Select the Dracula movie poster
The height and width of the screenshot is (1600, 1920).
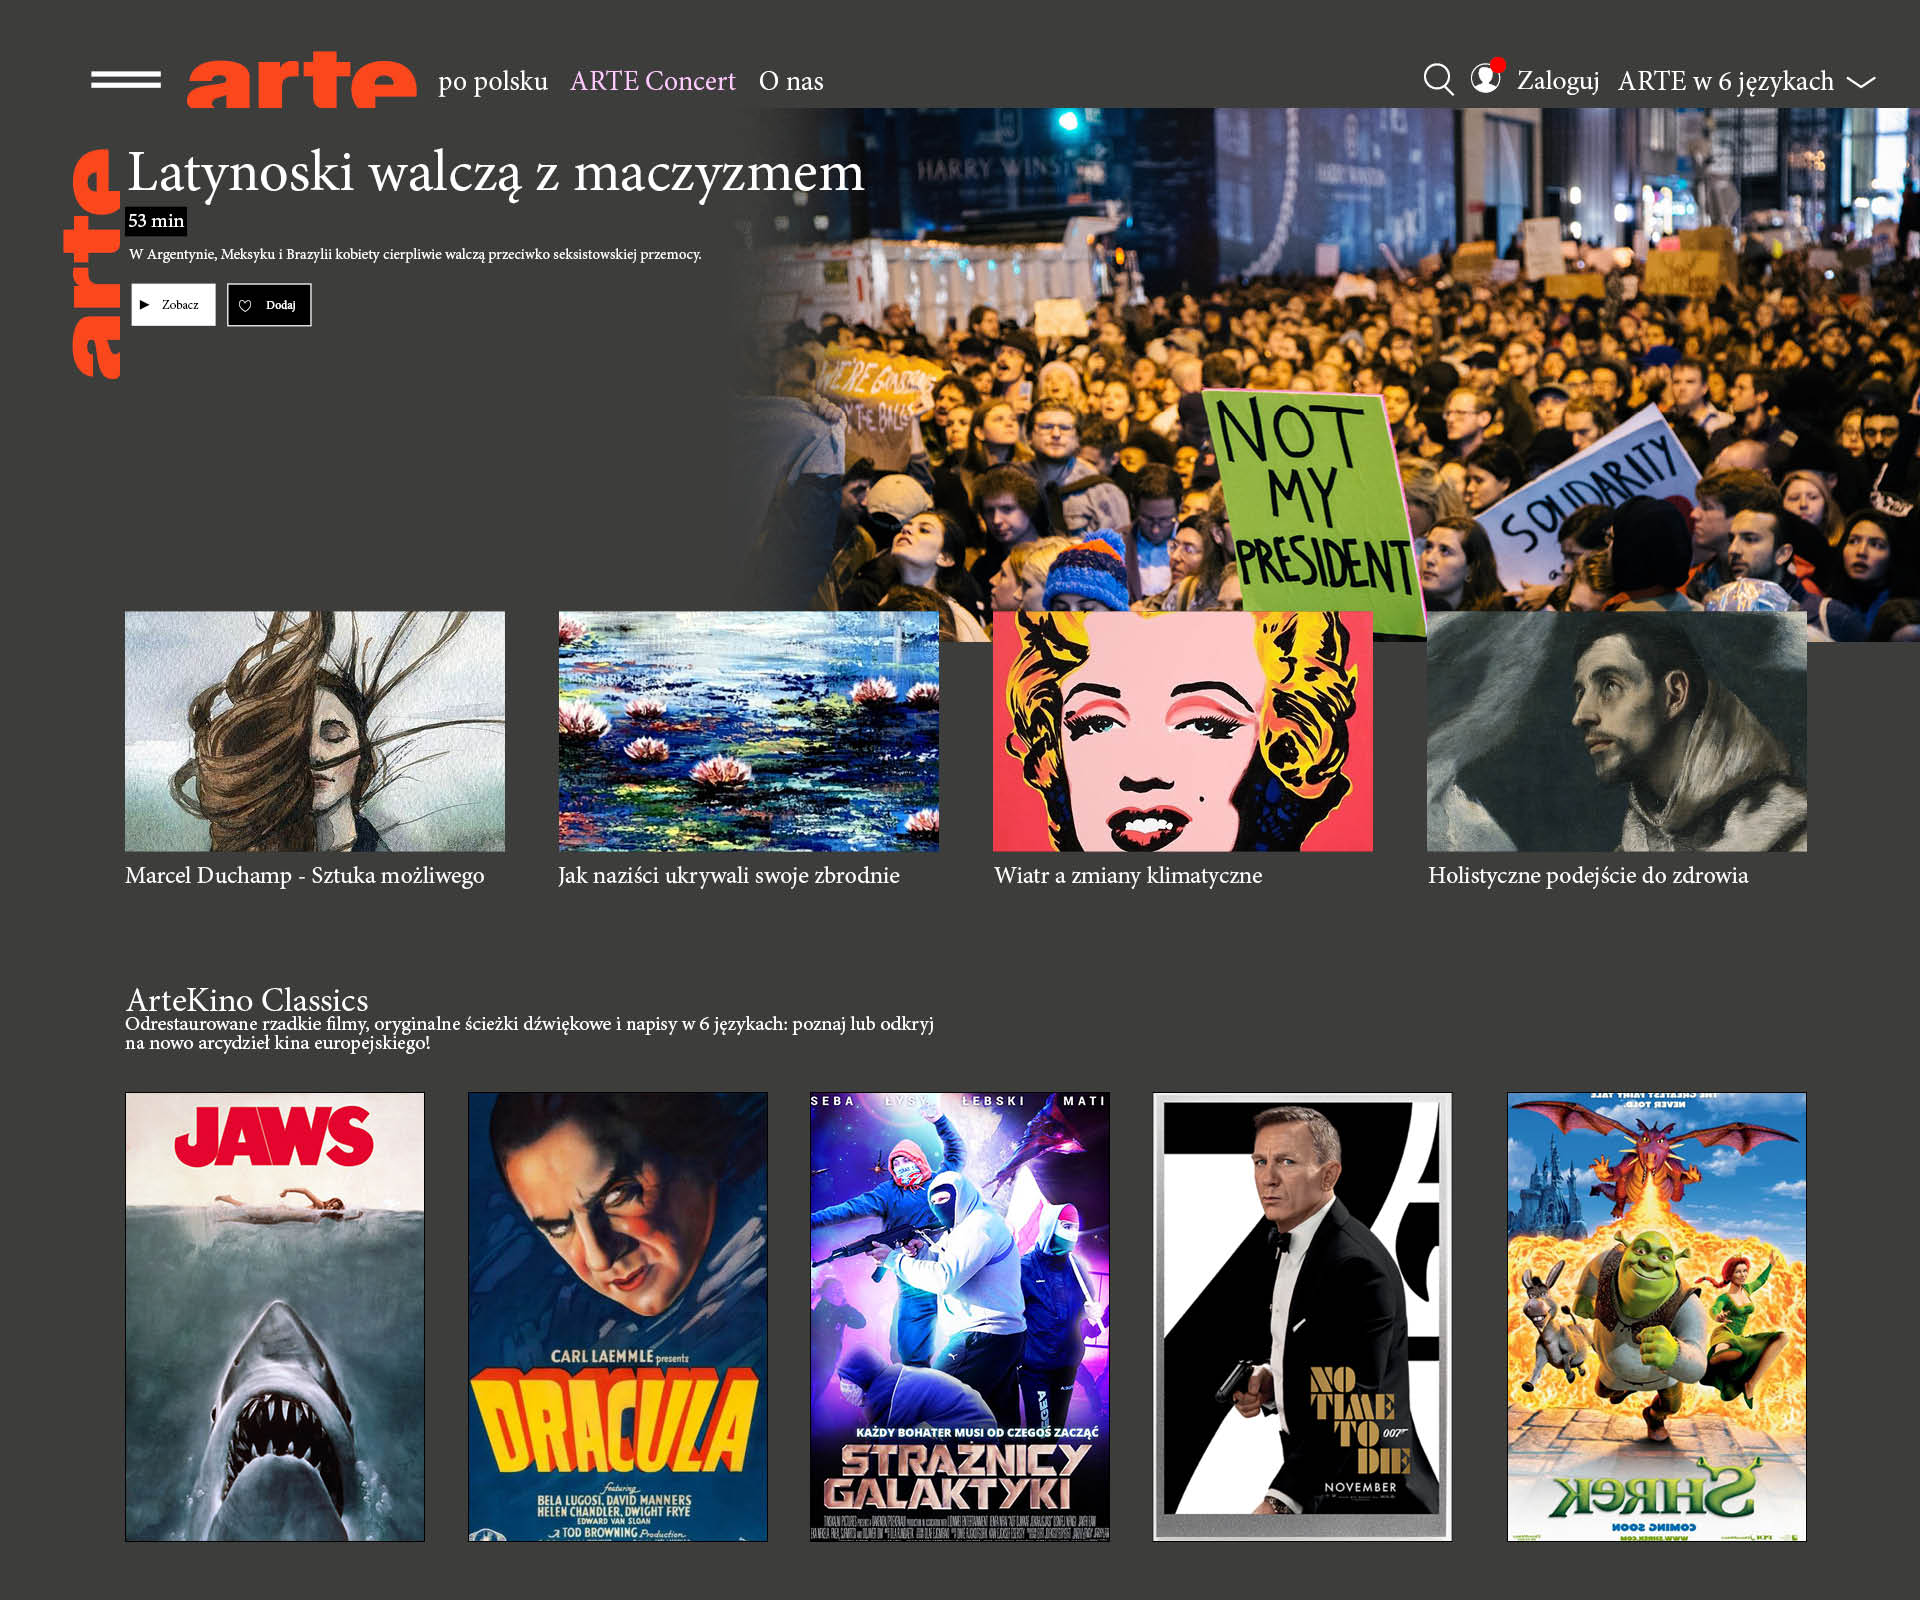618,1317
